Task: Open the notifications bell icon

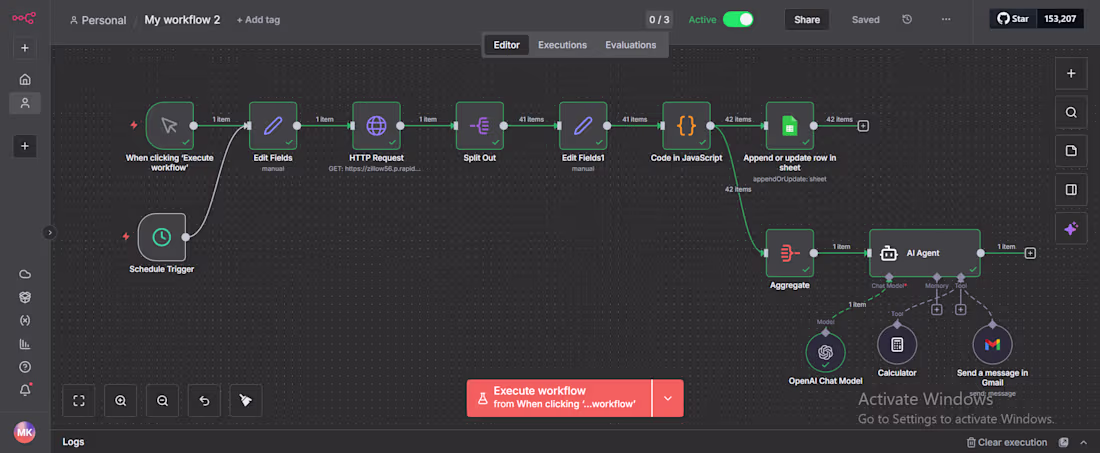Action: (x=25, y=390)
